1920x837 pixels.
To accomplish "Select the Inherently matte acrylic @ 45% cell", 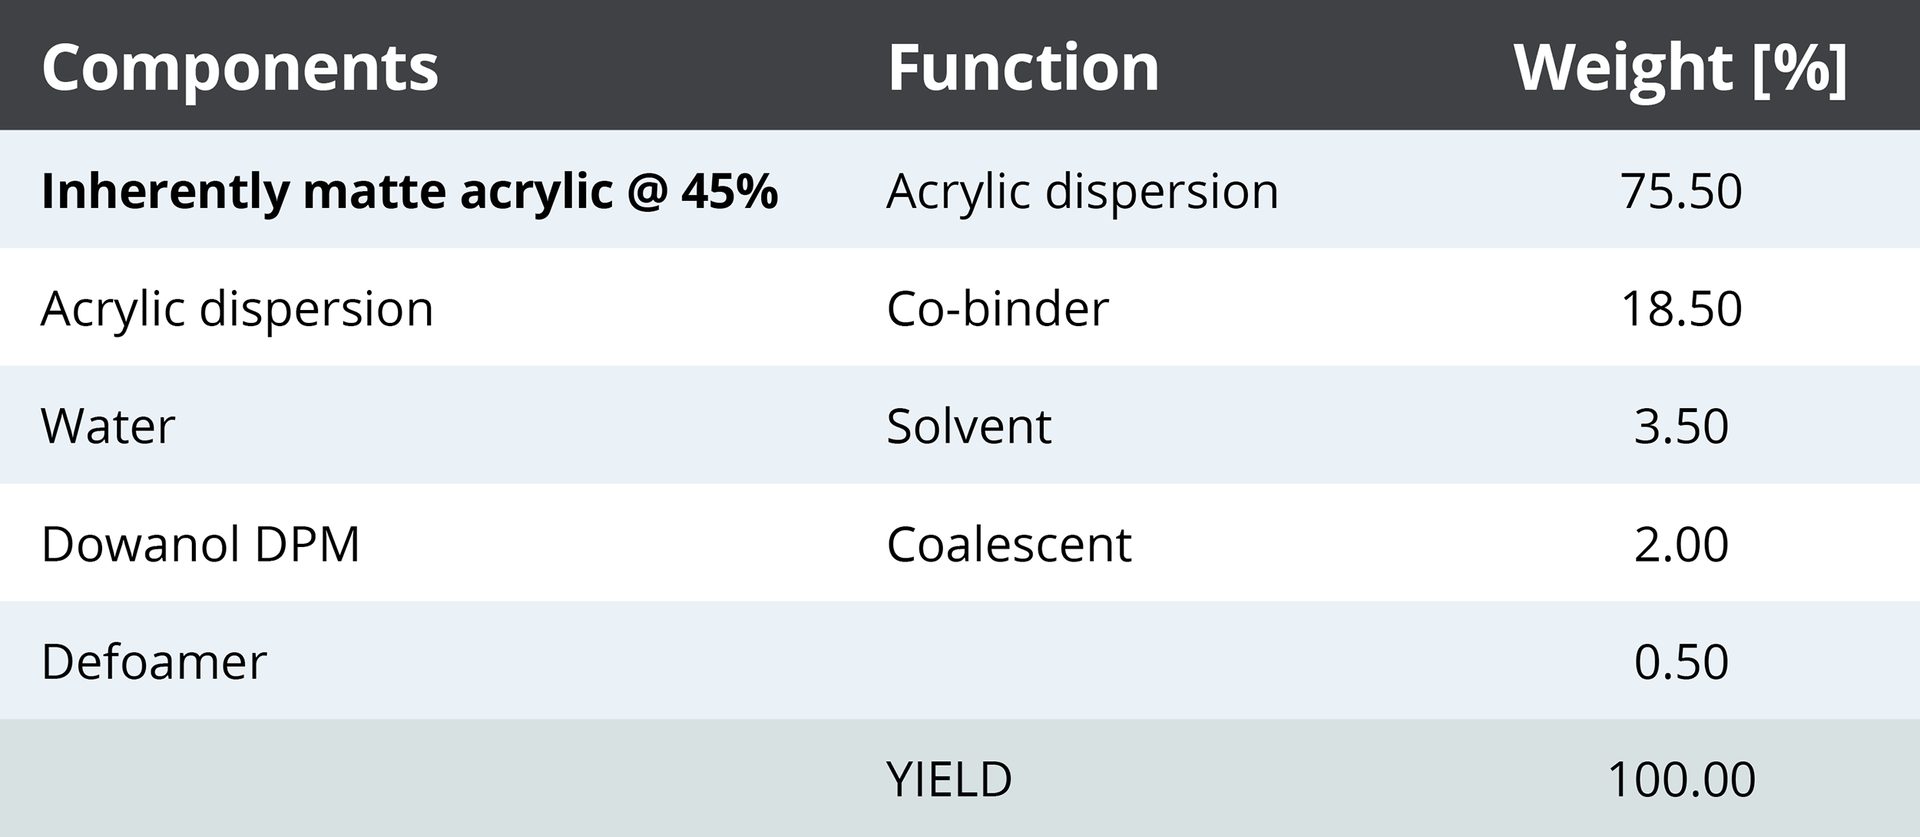I will (409, 191).
